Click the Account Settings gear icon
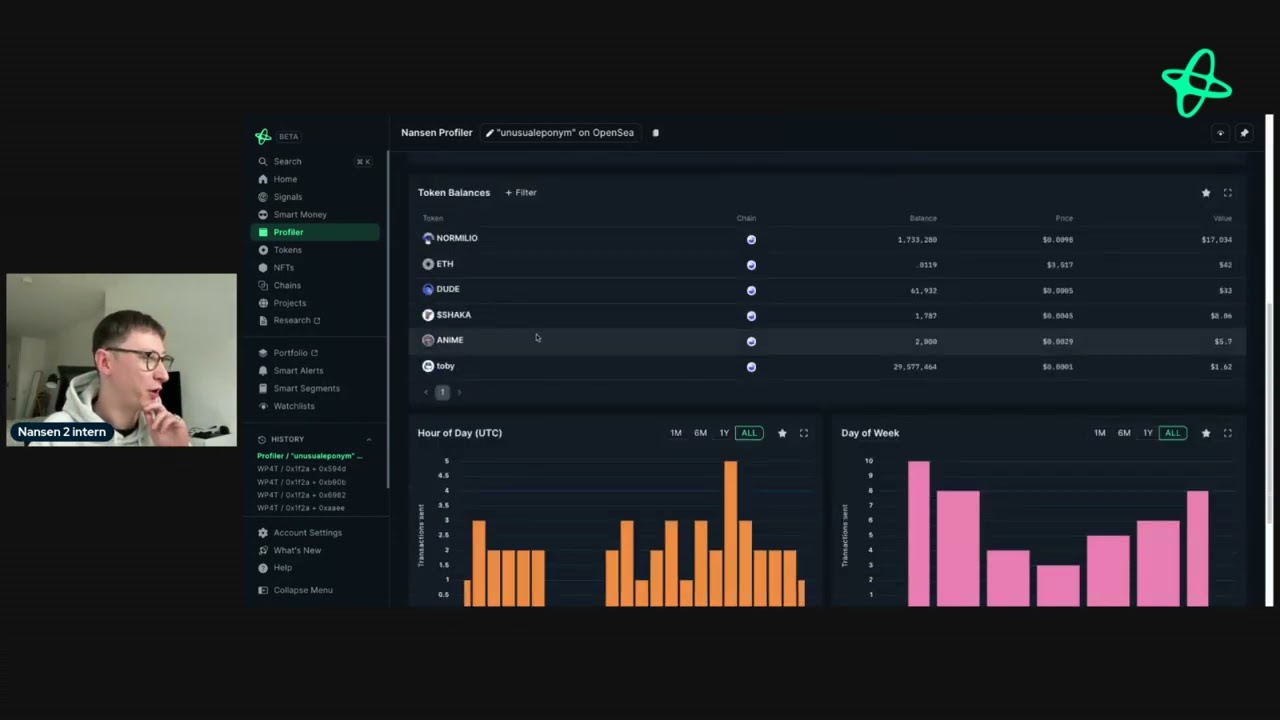 [263, 533]
